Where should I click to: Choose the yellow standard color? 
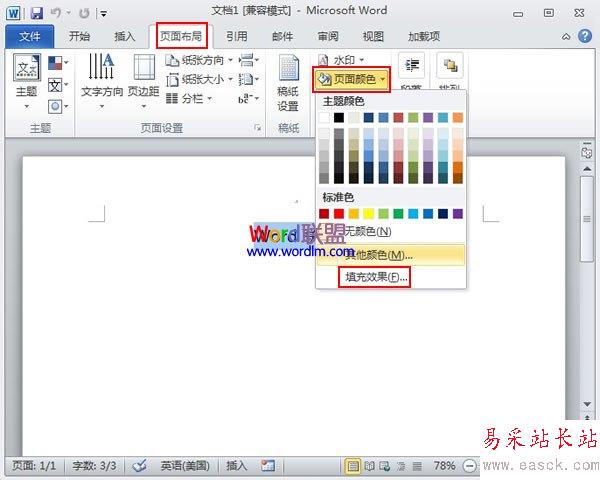(x=368, y=214)
